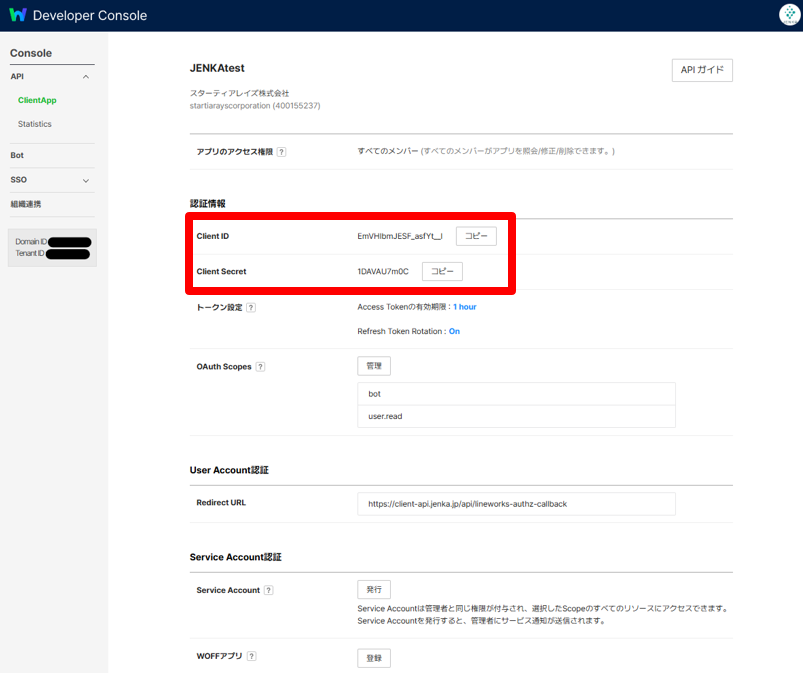Viewport: 803px width, 673px height.
Task: Select 組織連携 in the sidebar
Action: point(26,204)
